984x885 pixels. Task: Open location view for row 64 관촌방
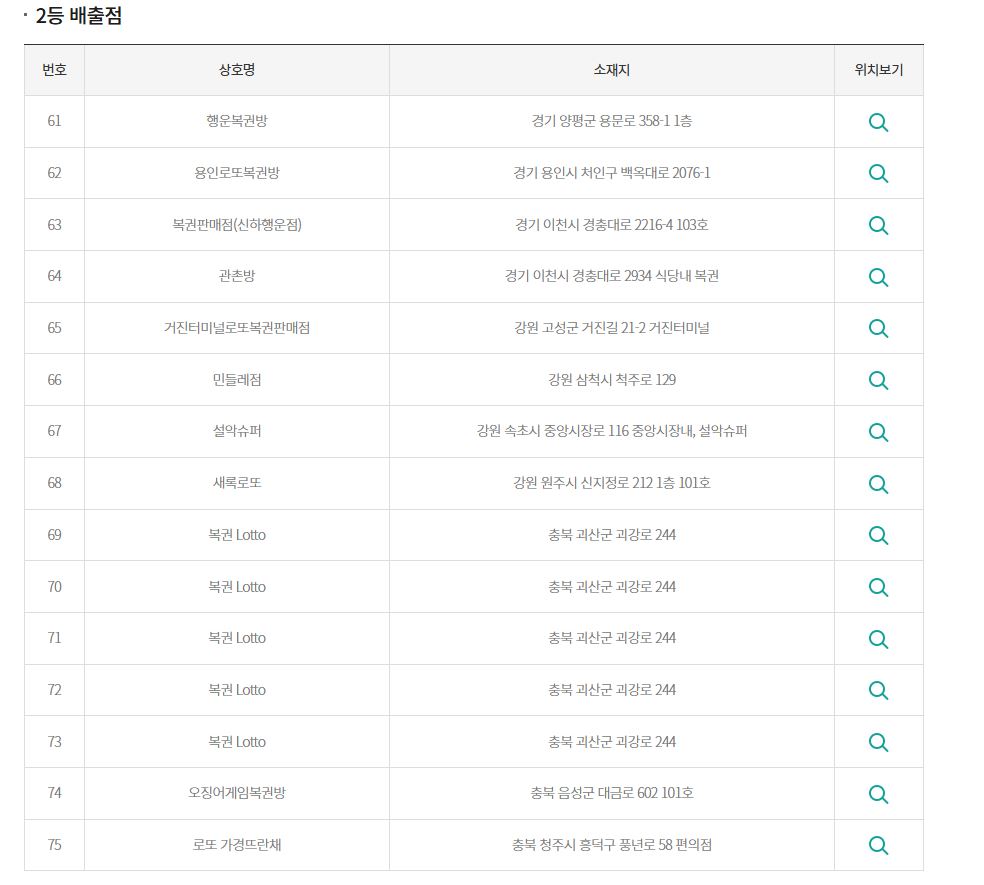pos(878,277)
